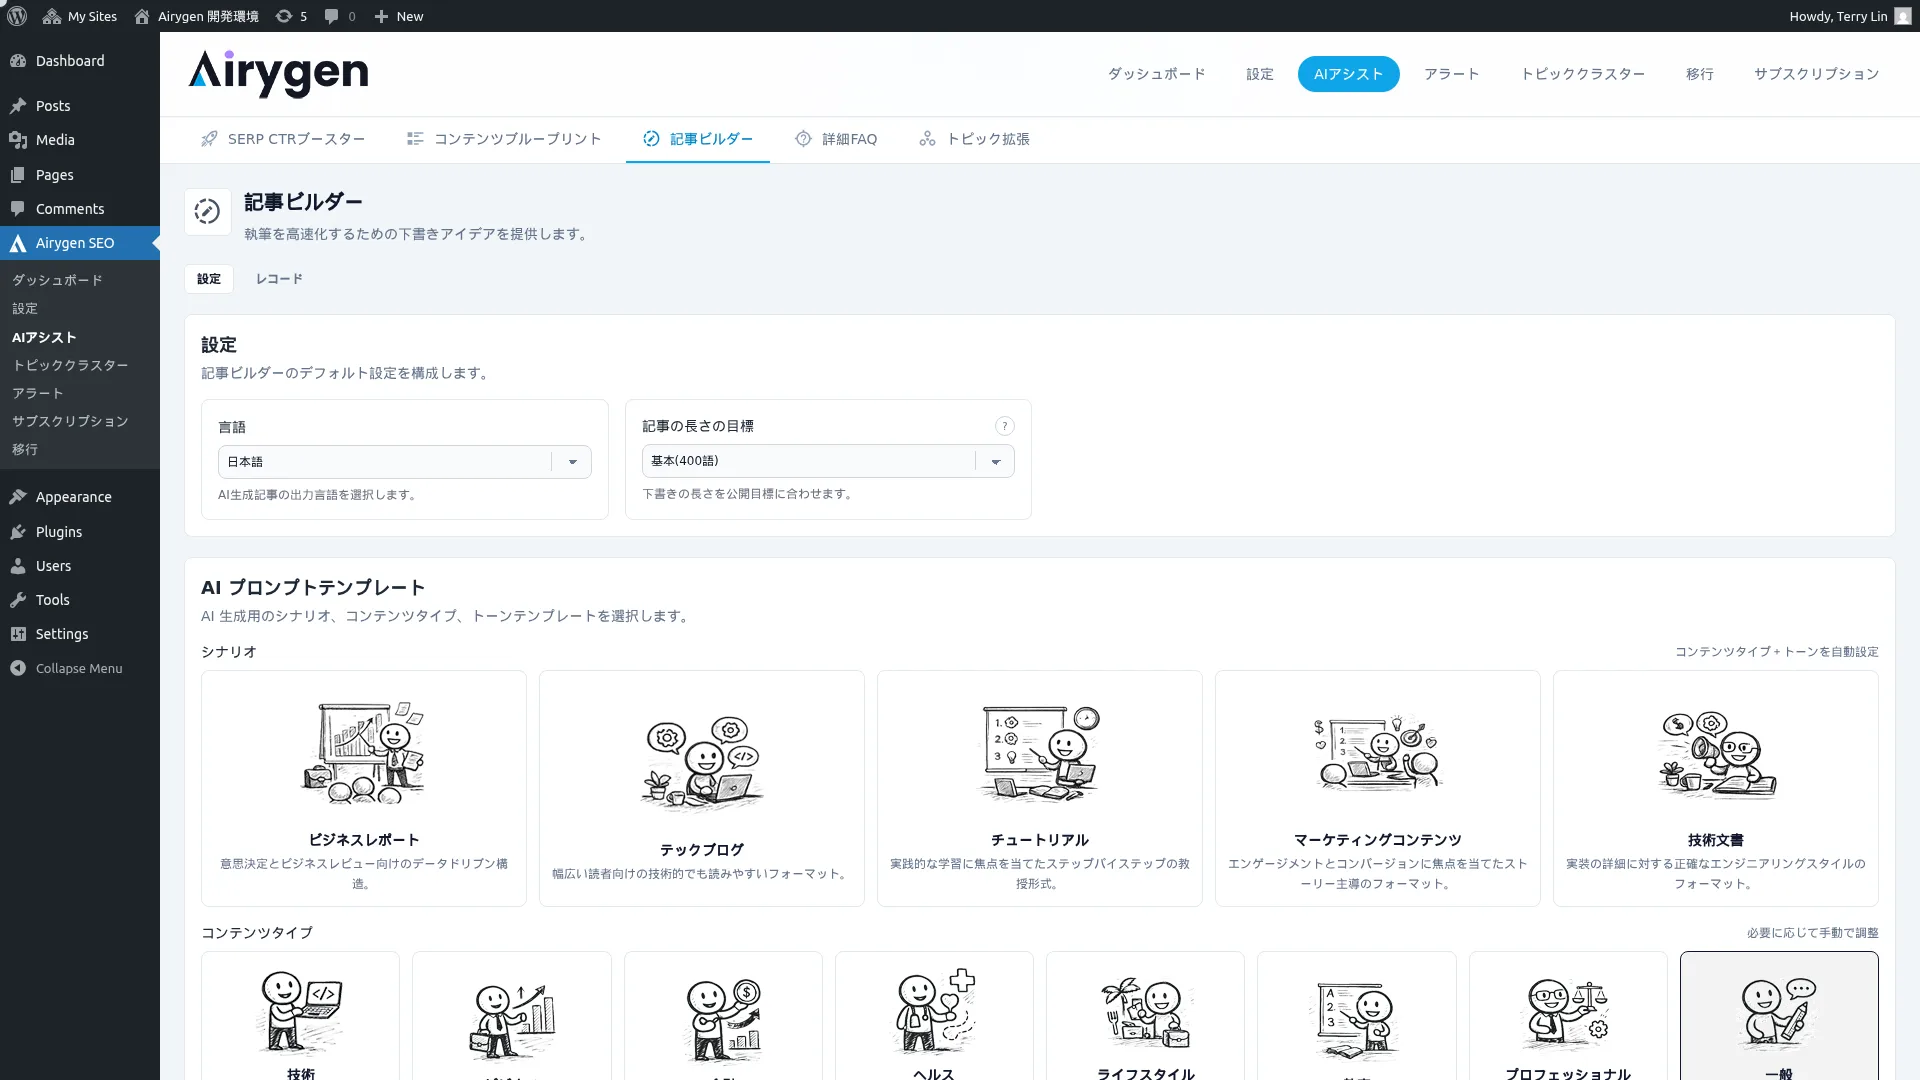Click the Terry Lin user avatar

[1902, 16]
